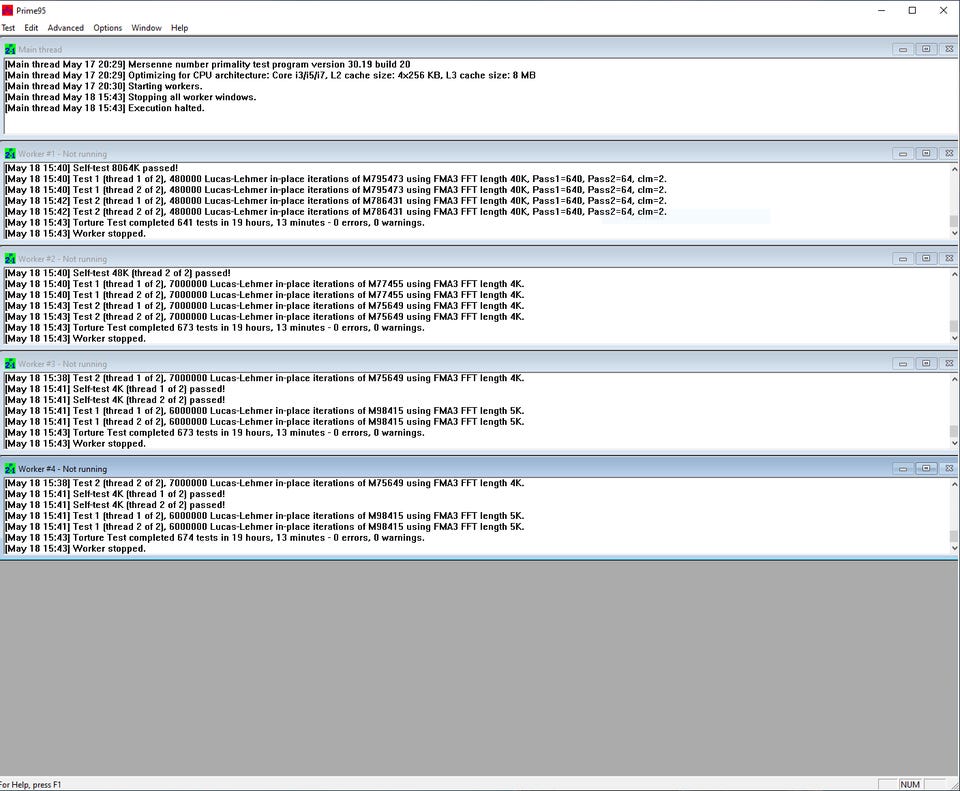The height and width of the screenshot is (791, 960).
Task: Maximize the Worker #3 child window
Action: pyautogui.click(x=926, y=364)
